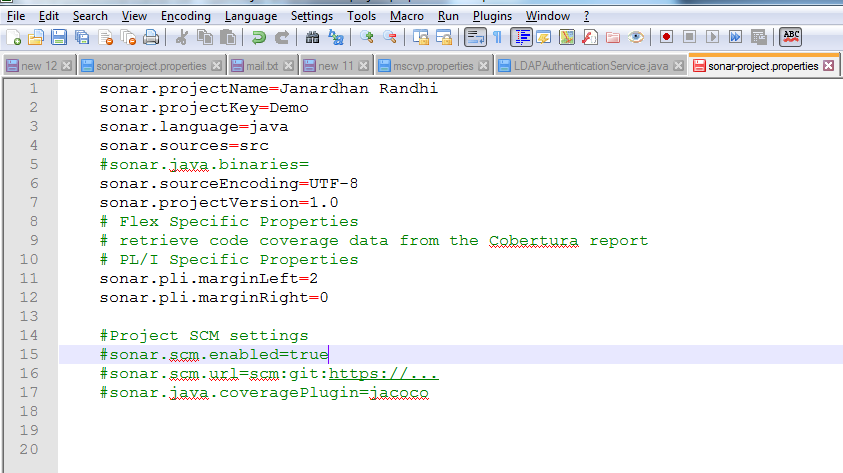Toggle the monitoring eye icon
843x473 pixels.
pos(636,37)
